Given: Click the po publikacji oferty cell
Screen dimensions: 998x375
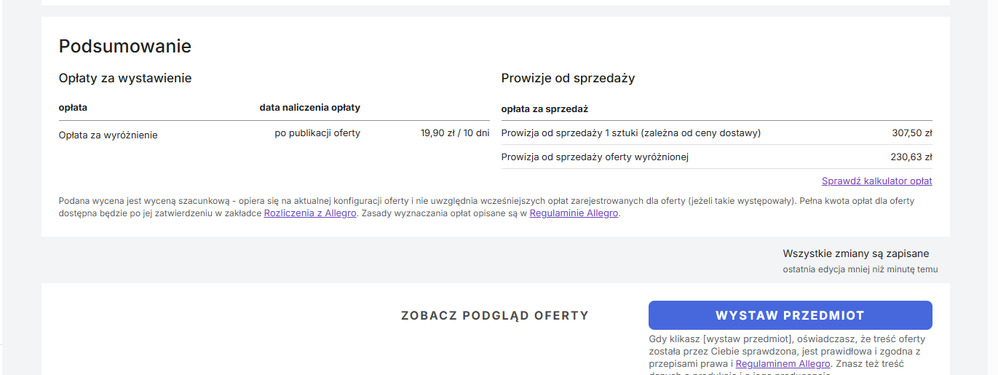Looking at the screenshot, I should (x=317, y=133).
